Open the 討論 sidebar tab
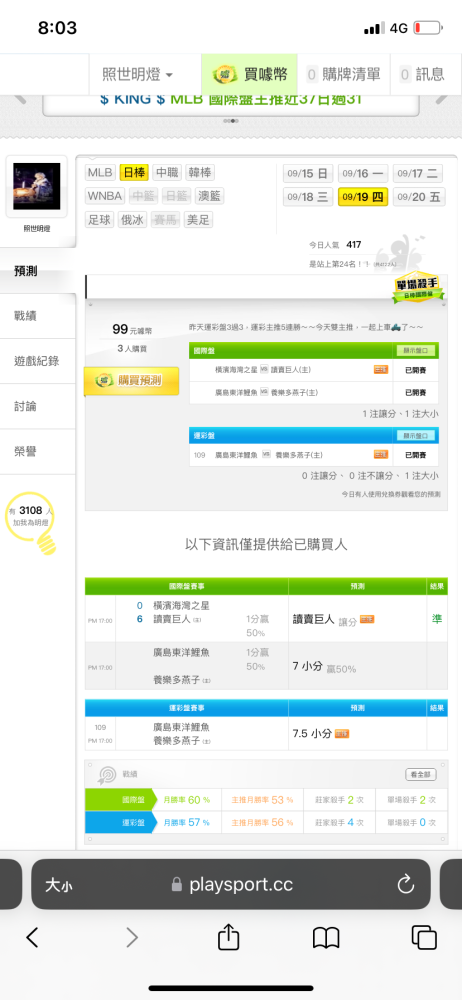 38,406
